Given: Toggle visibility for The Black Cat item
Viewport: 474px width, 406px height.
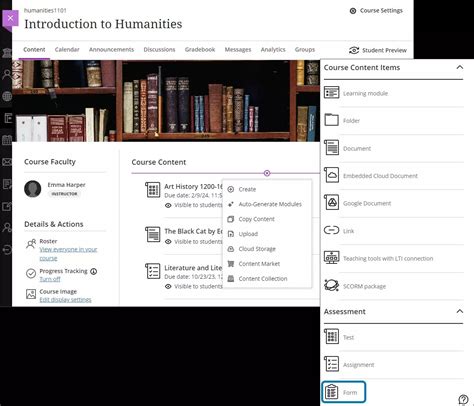Looking at the screenshot, I should (x=168, y=242).
